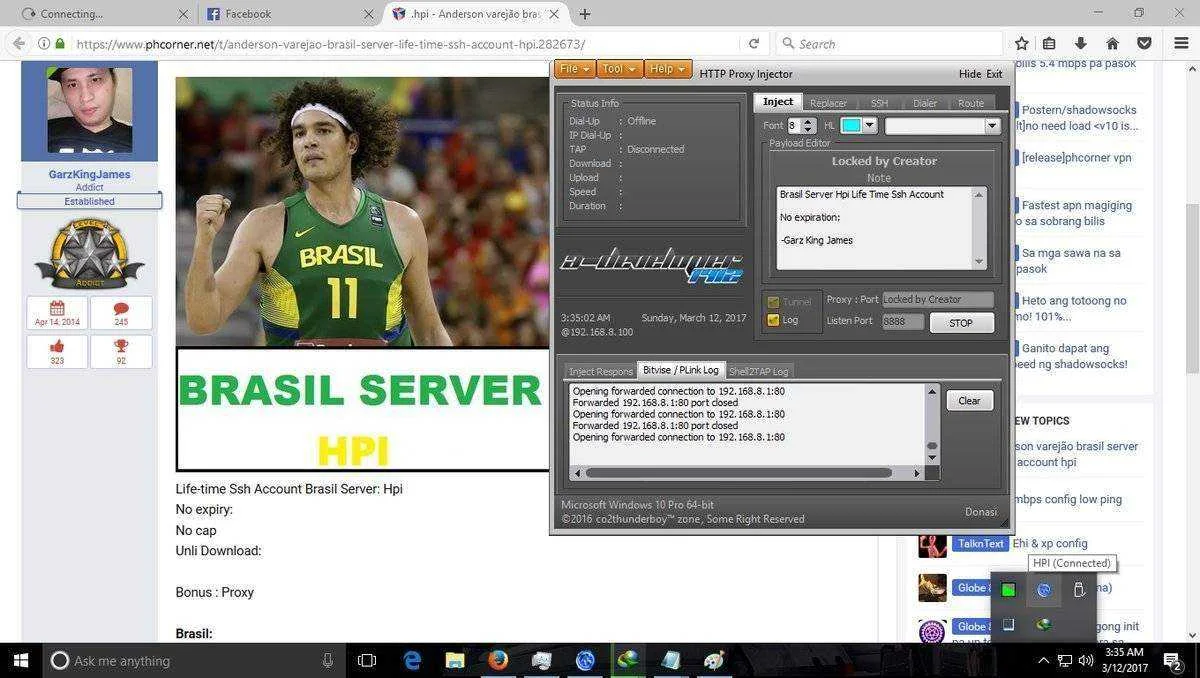1200x678 pixels.
Task: Click the browser Search box
Action: tap(888, 44)
